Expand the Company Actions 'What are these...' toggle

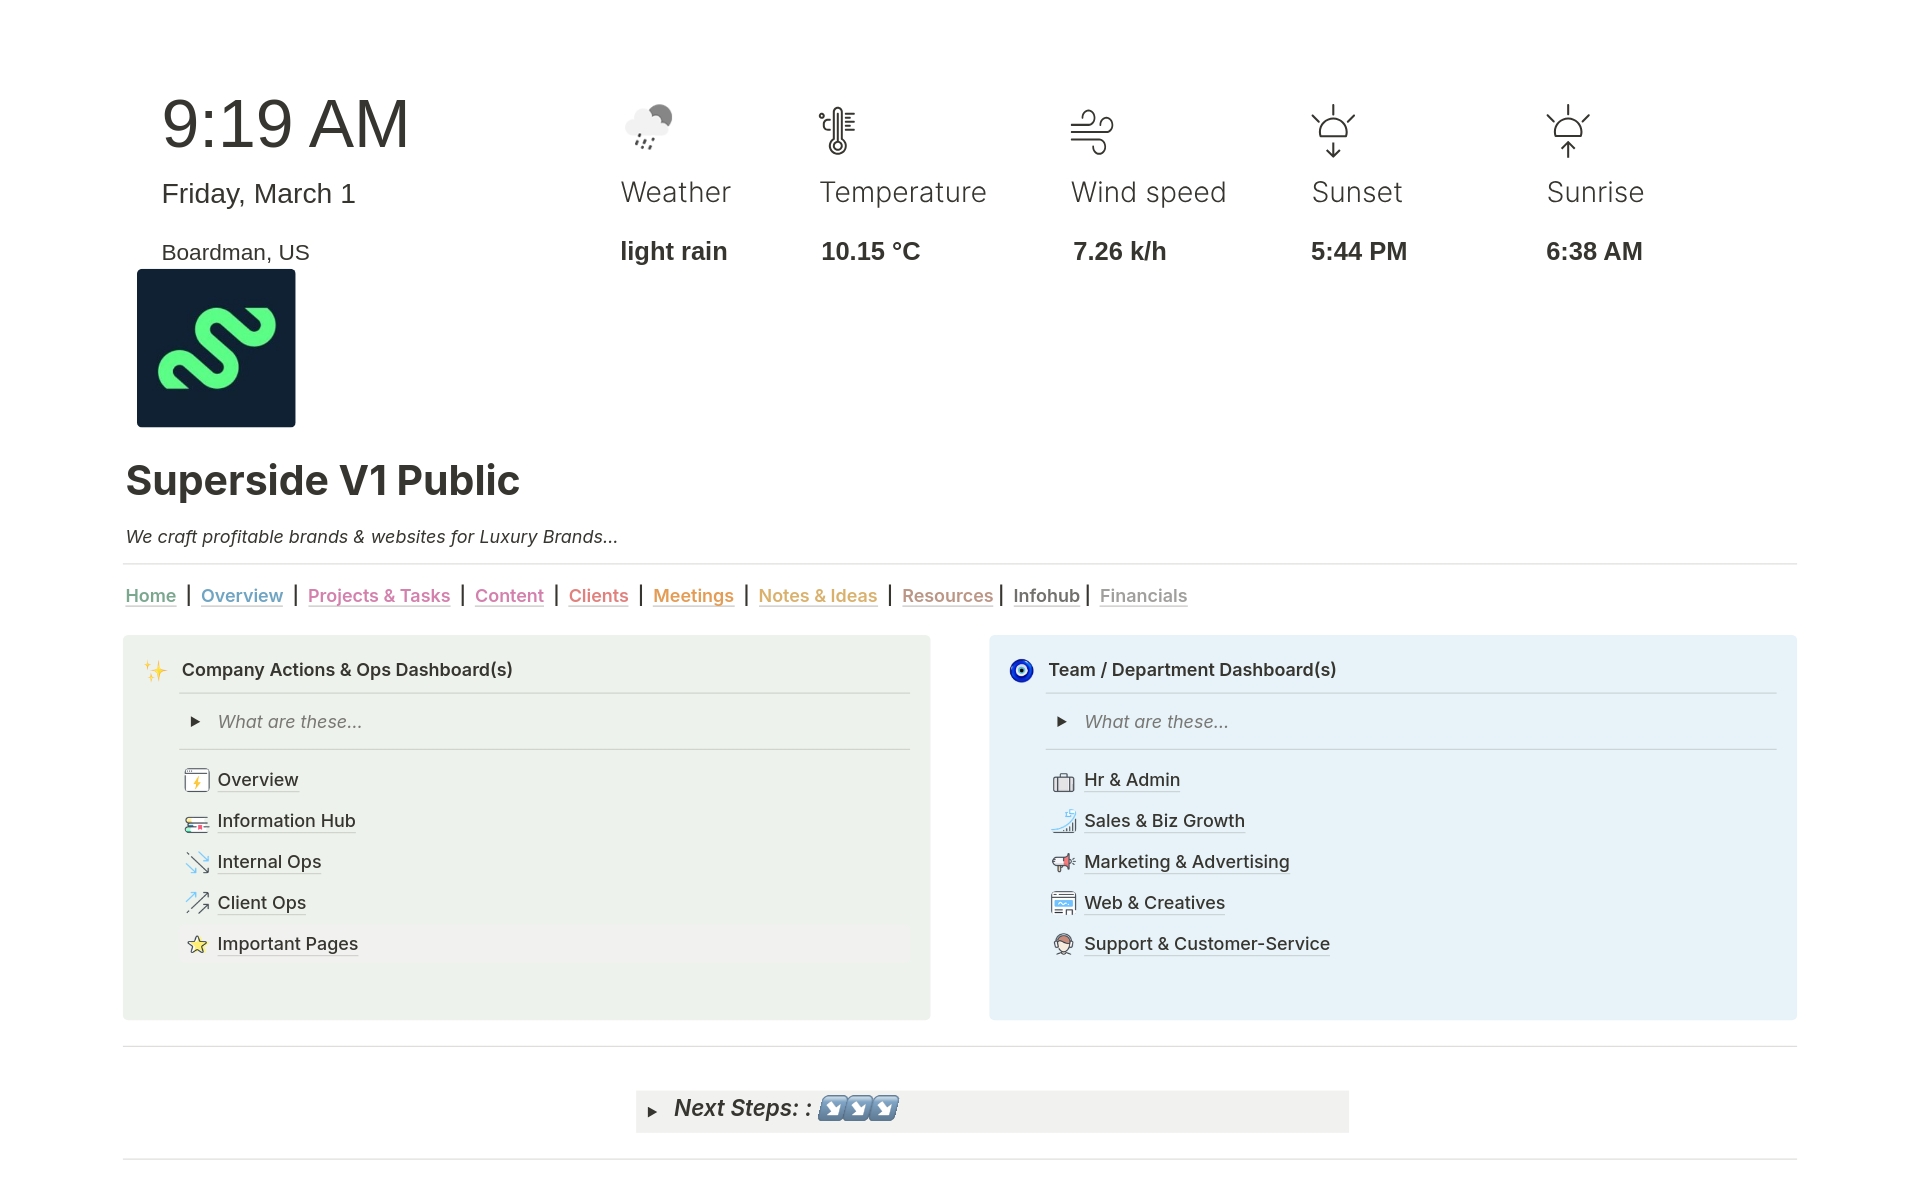[x=196, y=722]
